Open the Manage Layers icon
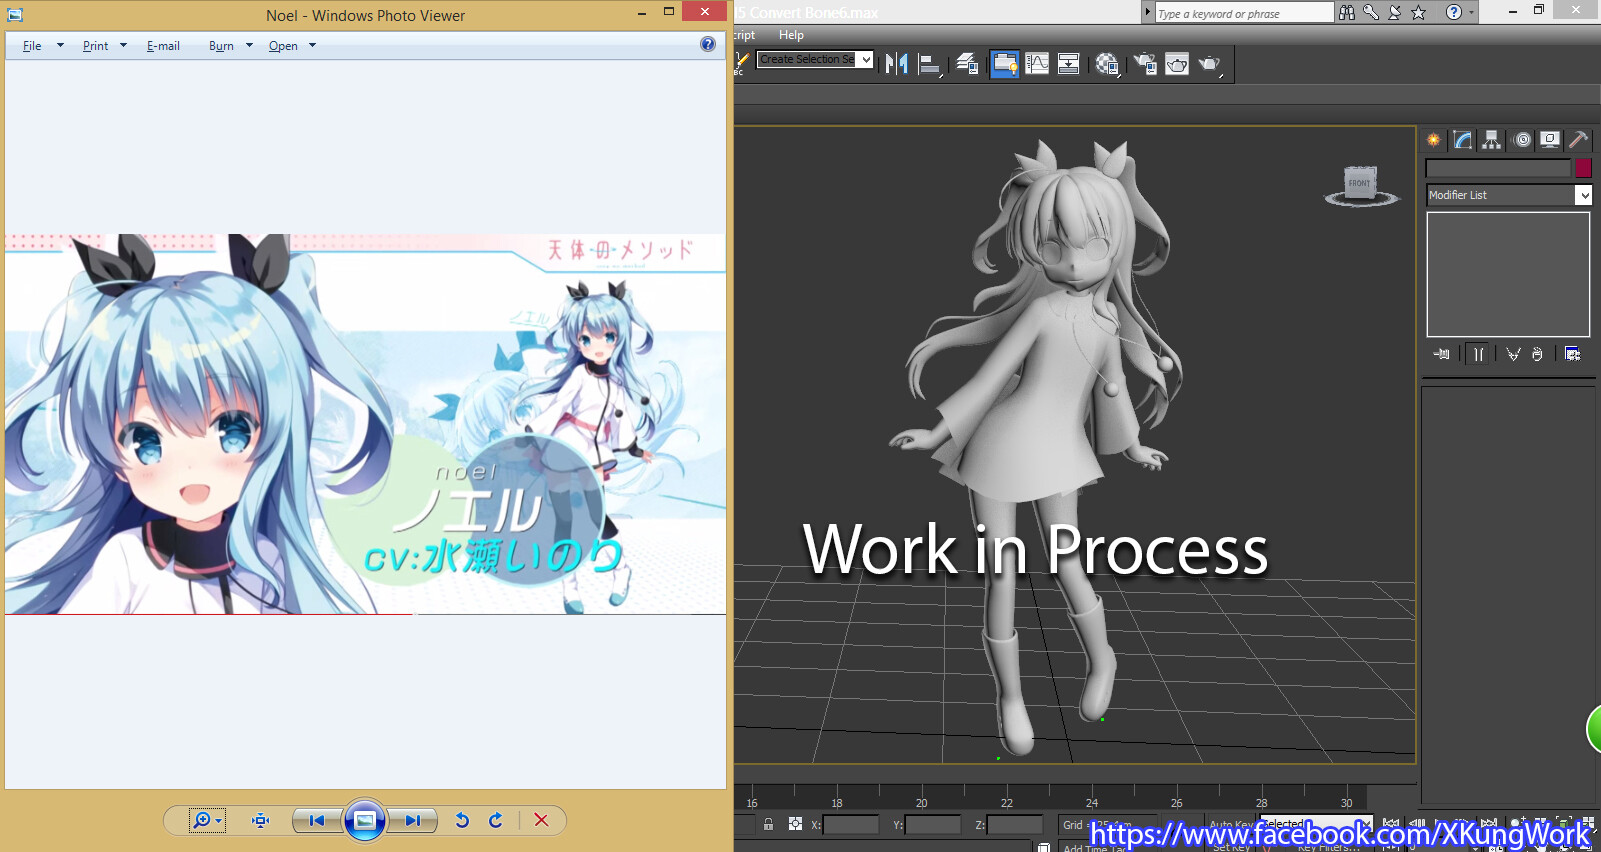The image size is (1601, 852). (967, 64)
